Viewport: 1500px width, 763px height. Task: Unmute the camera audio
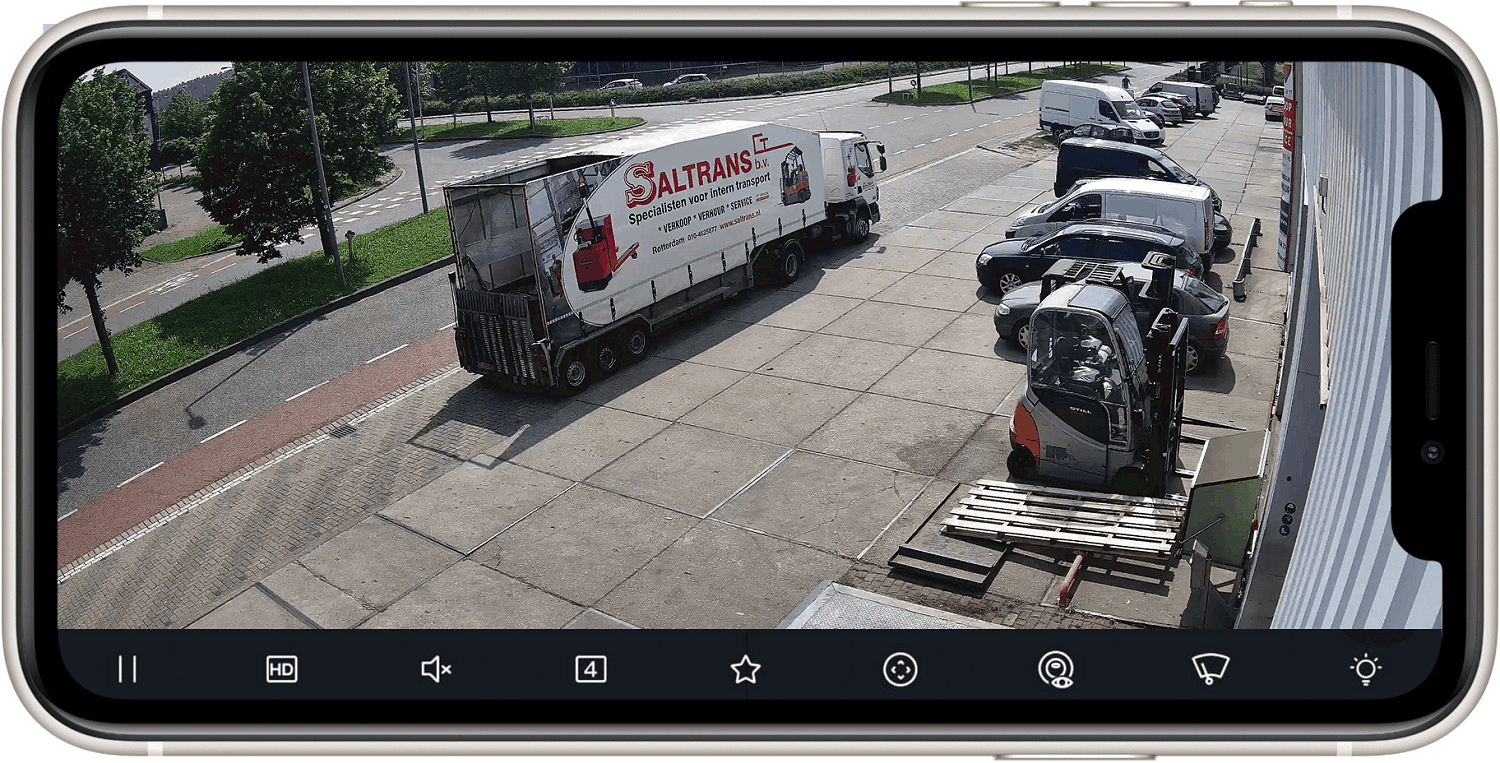(x=436, y=669)
